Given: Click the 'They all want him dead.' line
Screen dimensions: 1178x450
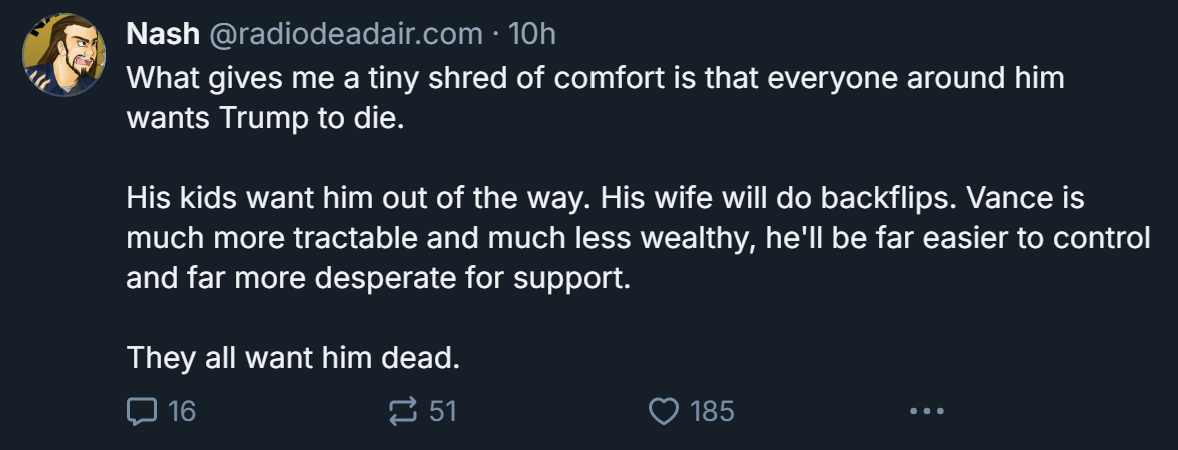Looking at the screenshot, I should tap(293, 358).
